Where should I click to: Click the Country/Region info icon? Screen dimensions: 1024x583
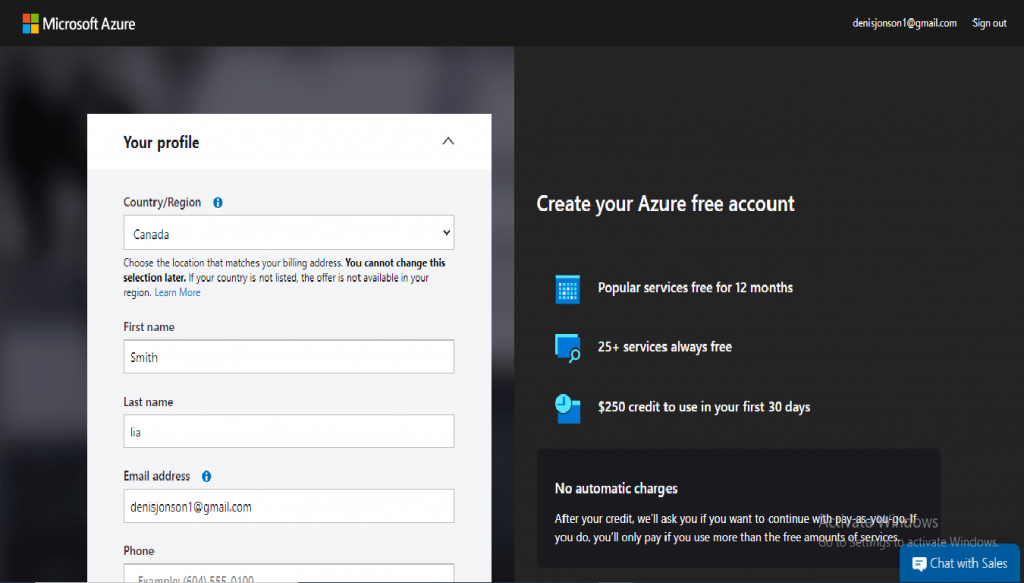[x=218, y=202]
